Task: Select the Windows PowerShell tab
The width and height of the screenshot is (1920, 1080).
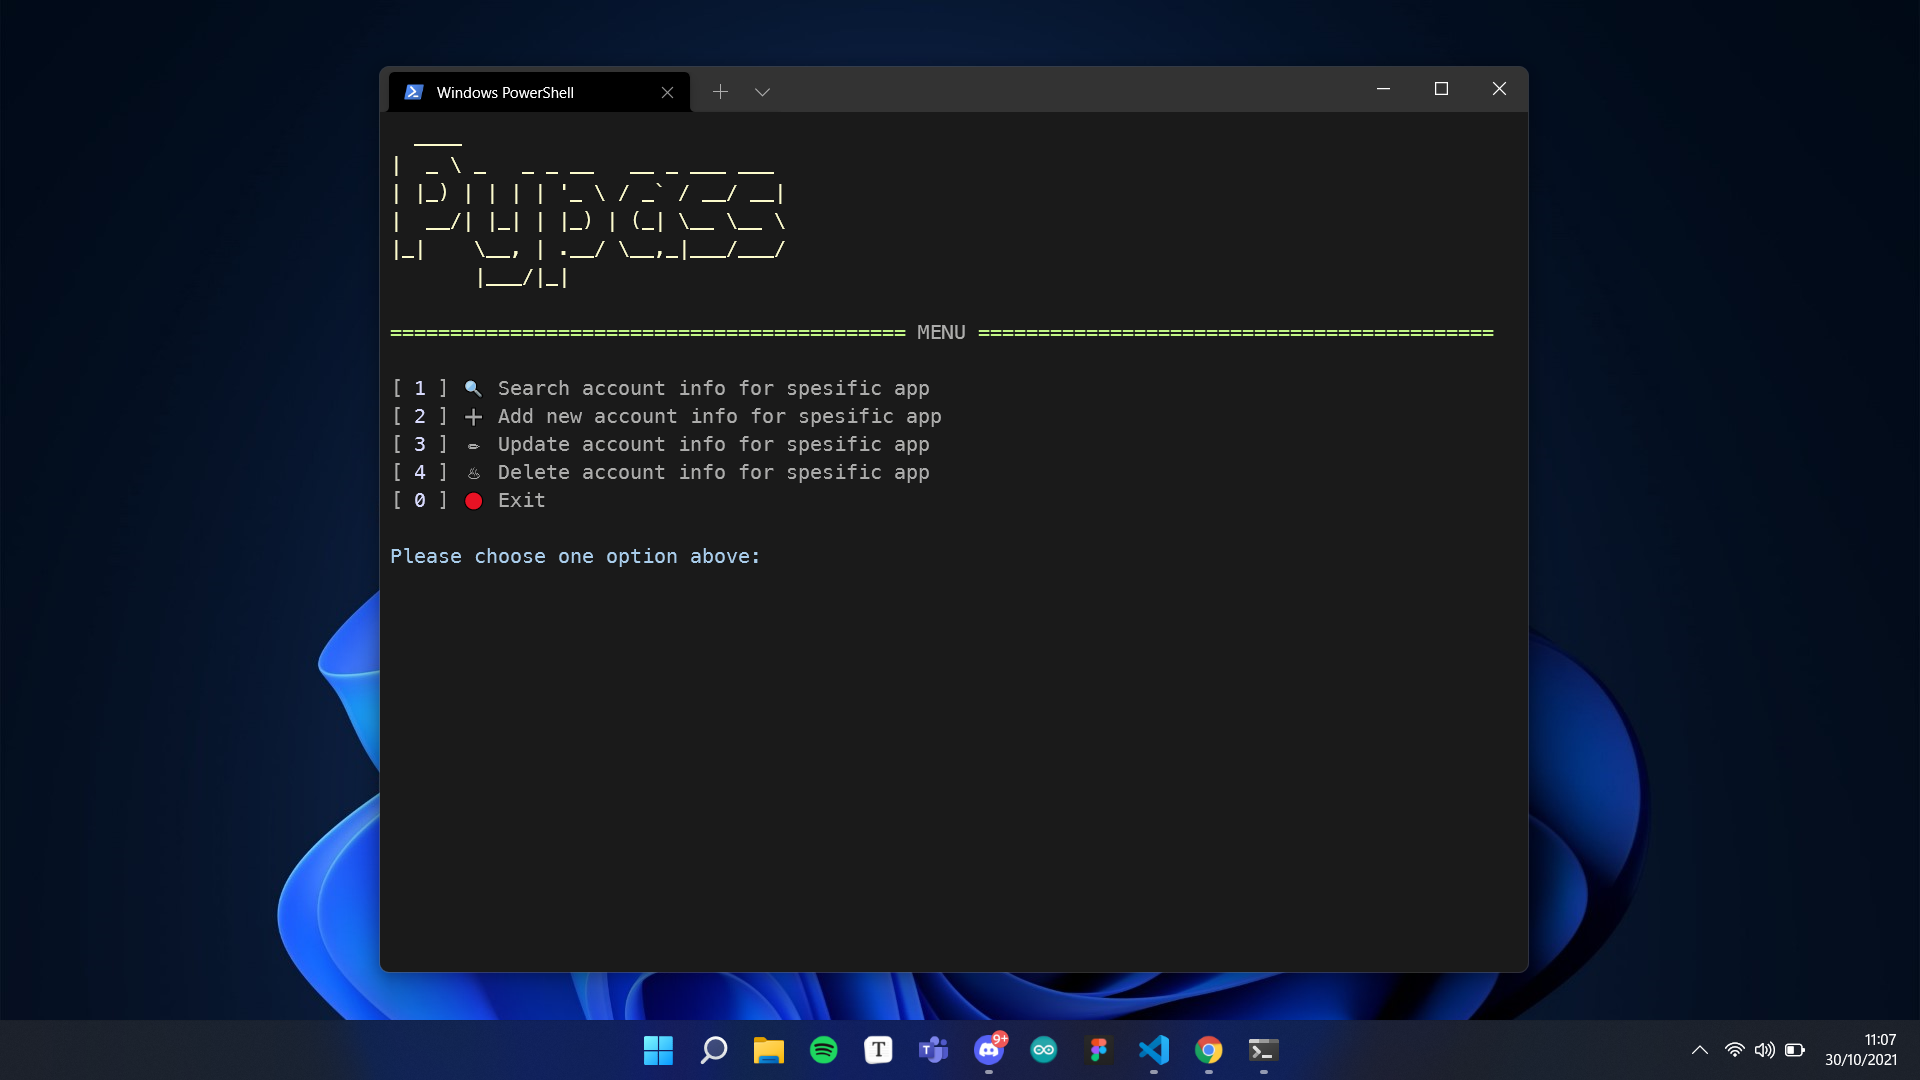Action: click(x=540, y=92)
